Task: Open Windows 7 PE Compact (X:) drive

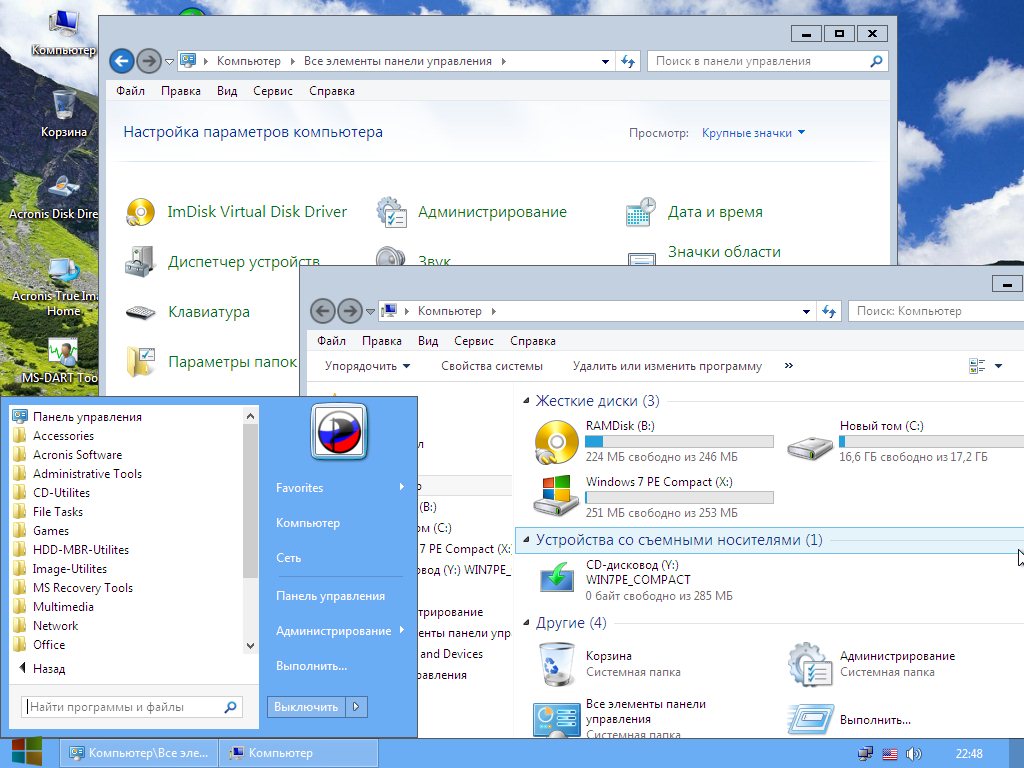Action: tap(556, 497)
